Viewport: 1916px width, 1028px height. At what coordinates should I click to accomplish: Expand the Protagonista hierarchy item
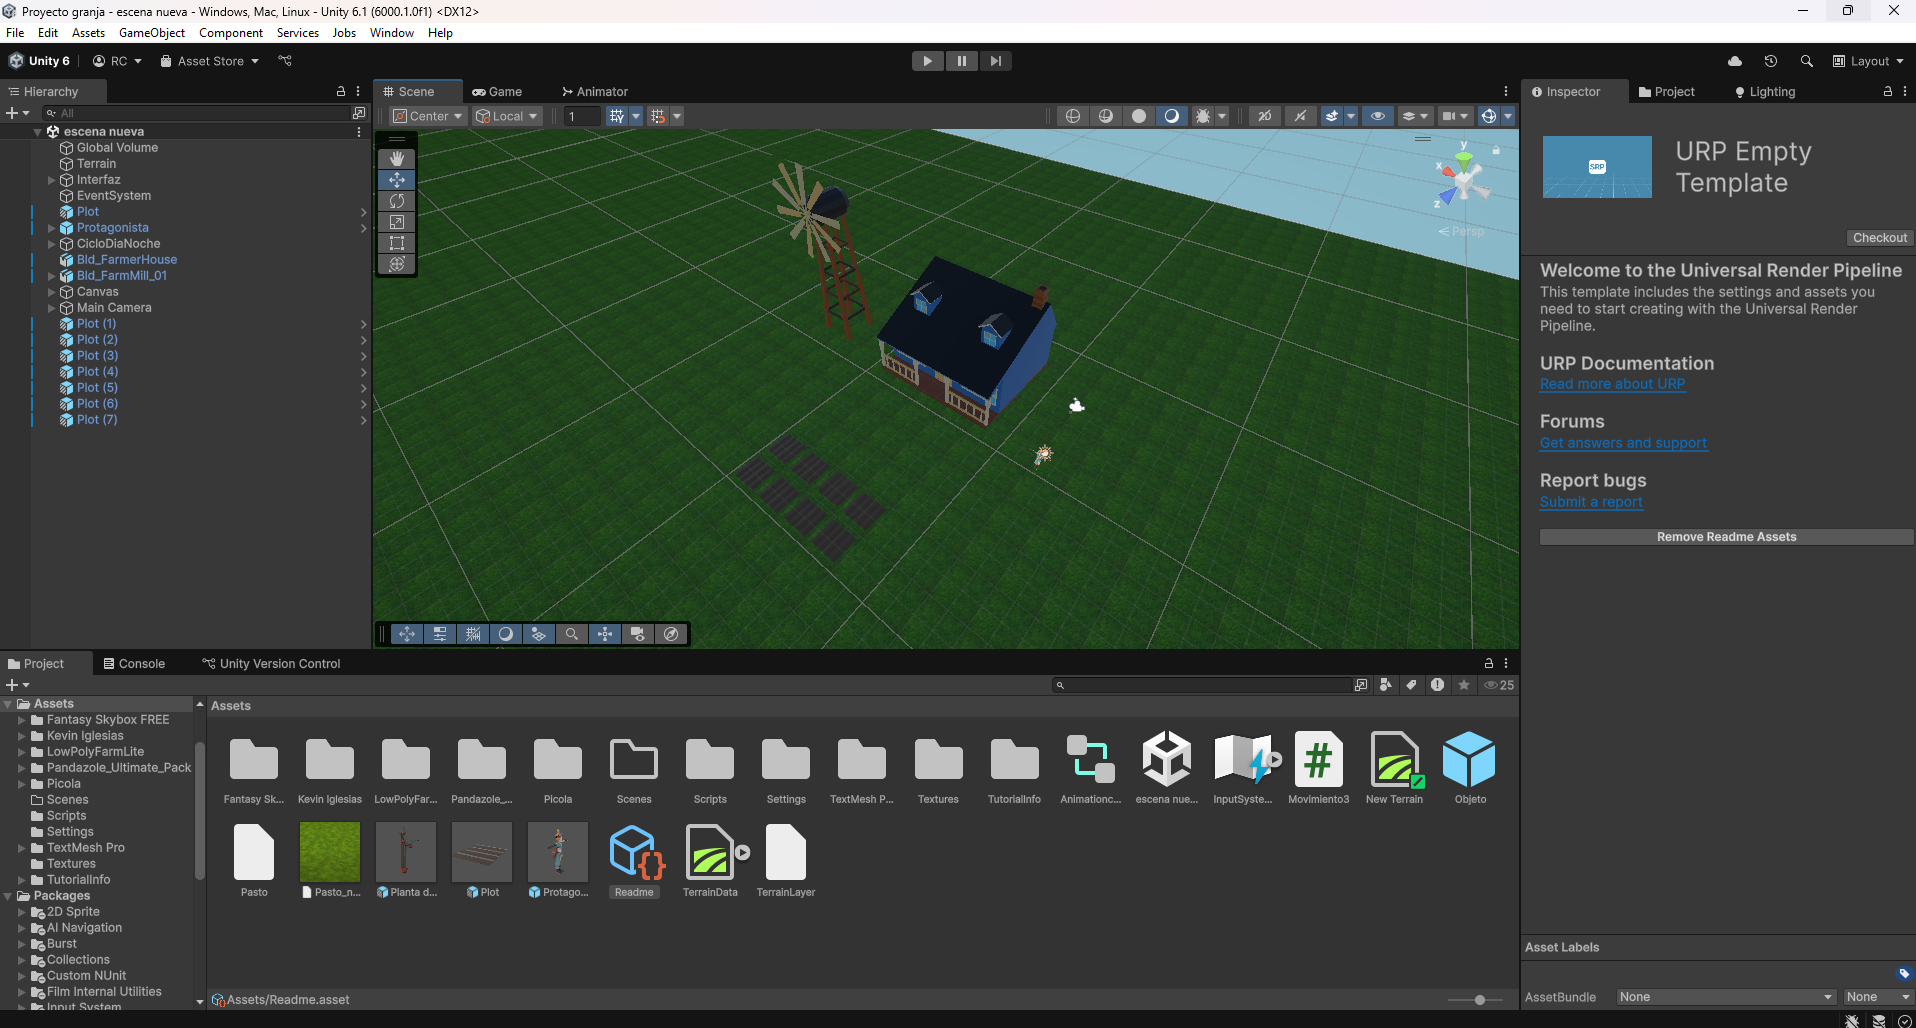(51, 228)
